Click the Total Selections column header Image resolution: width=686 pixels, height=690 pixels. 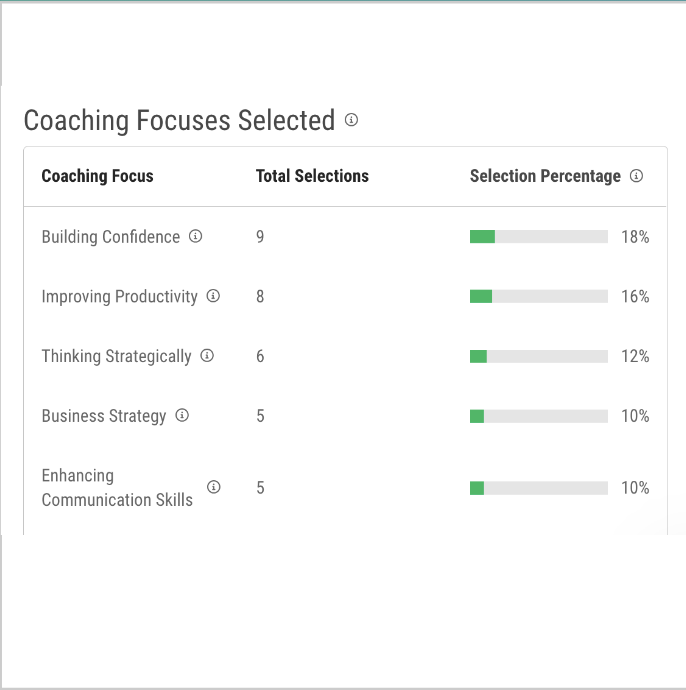(312, 176)
